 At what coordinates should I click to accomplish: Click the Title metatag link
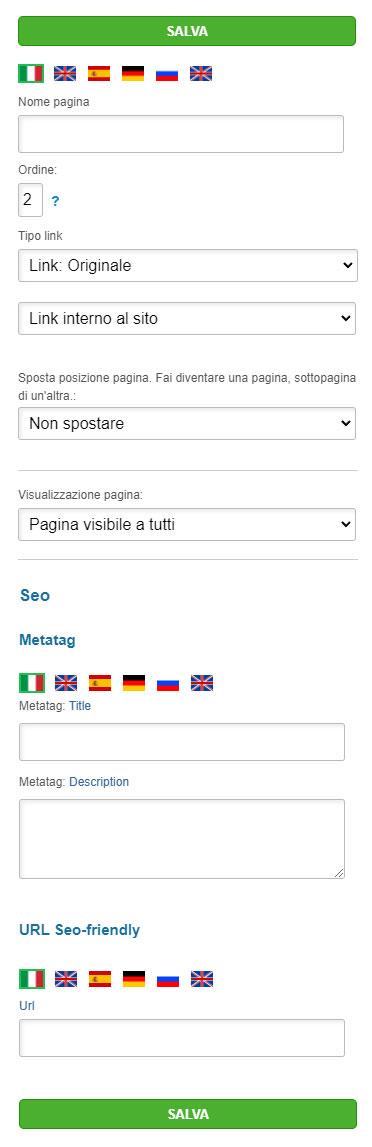[x=80, y=706]
